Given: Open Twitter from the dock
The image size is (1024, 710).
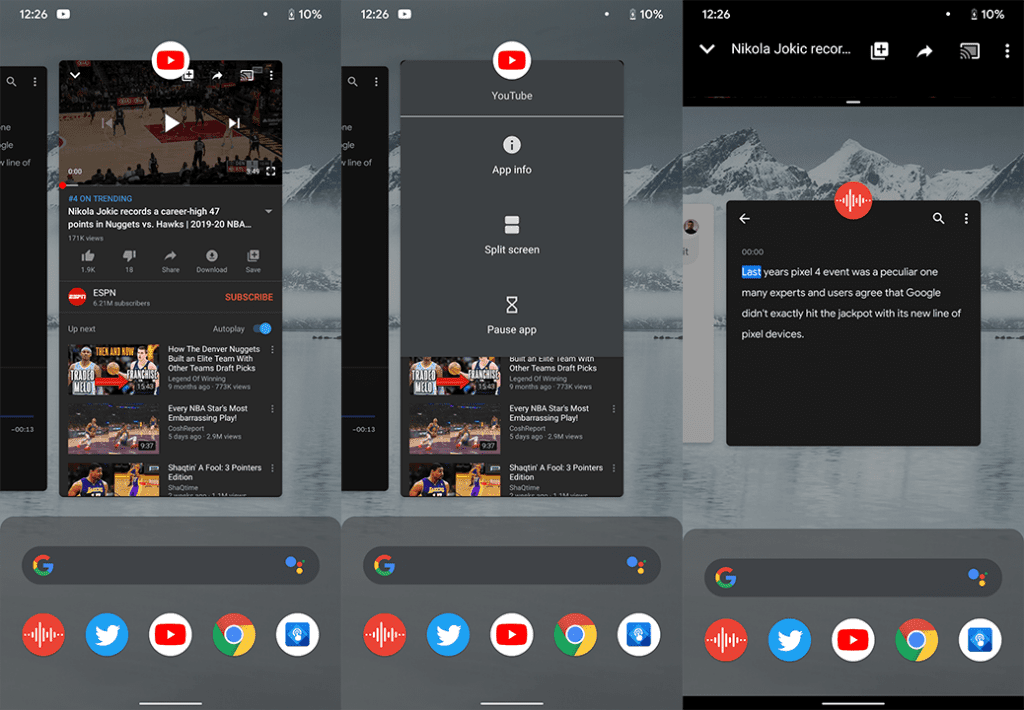Looking at the screenshot, I should (107, 634).
